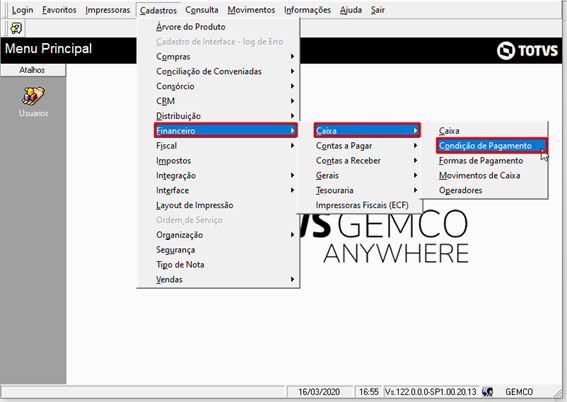
Task: Click the network status icon in status bar
Action: [487, 392]
